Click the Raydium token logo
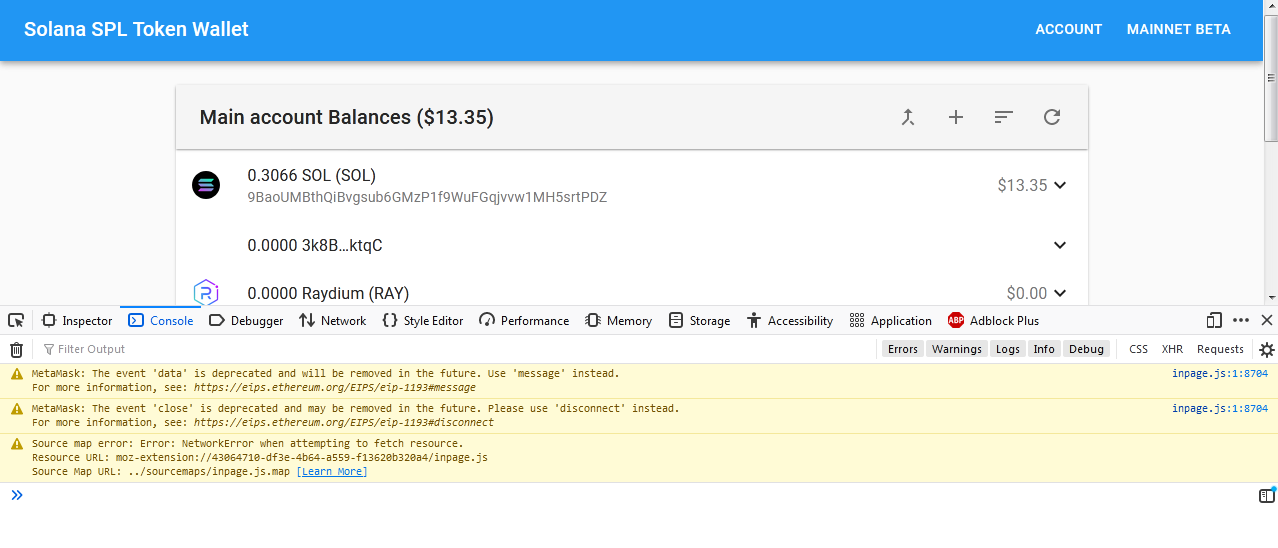The width and height of the screenshot is (1278, 548). pos(206,293)
